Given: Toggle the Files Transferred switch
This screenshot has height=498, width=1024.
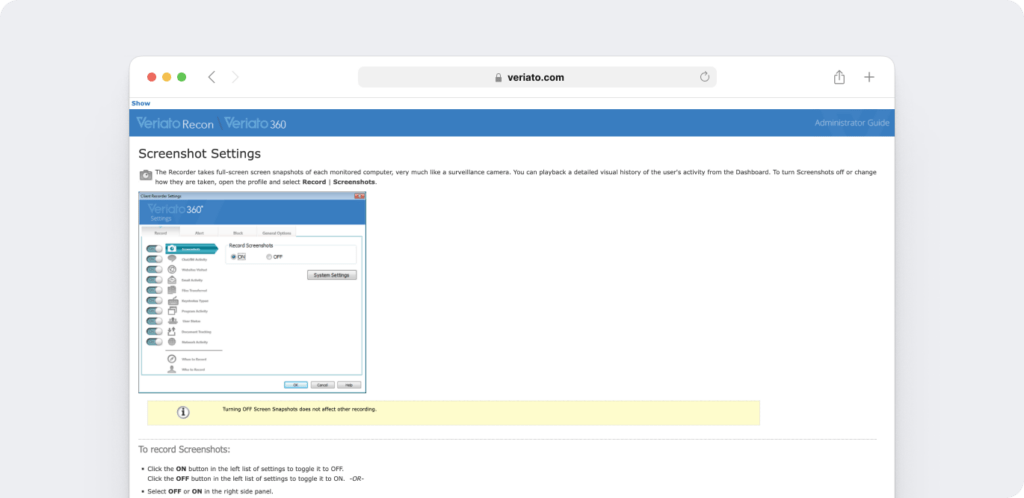Looking at the screenshot, I should 154,290.
